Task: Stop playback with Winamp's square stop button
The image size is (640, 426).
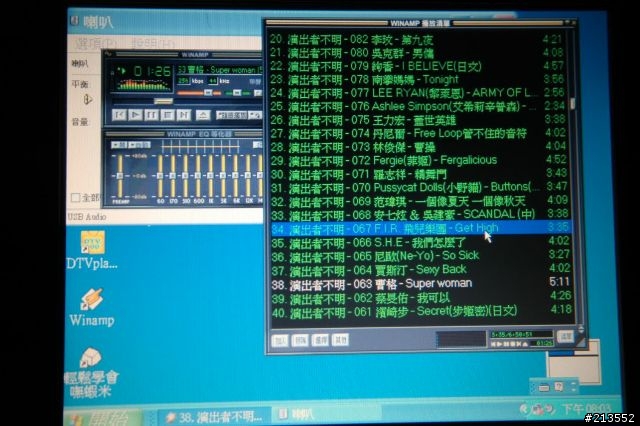Action: [167, 115]
